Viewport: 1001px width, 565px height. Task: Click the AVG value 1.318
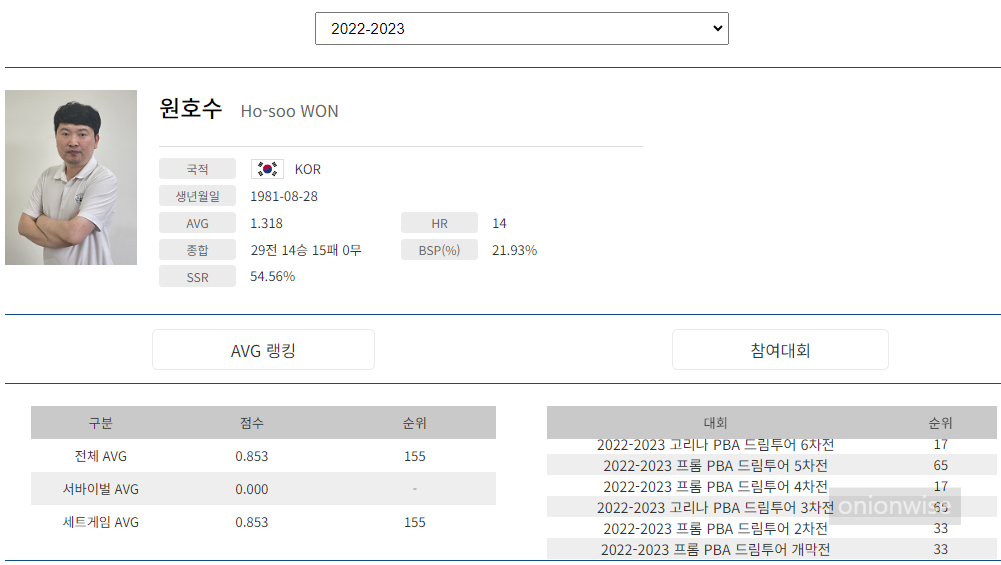pos(266,223)
